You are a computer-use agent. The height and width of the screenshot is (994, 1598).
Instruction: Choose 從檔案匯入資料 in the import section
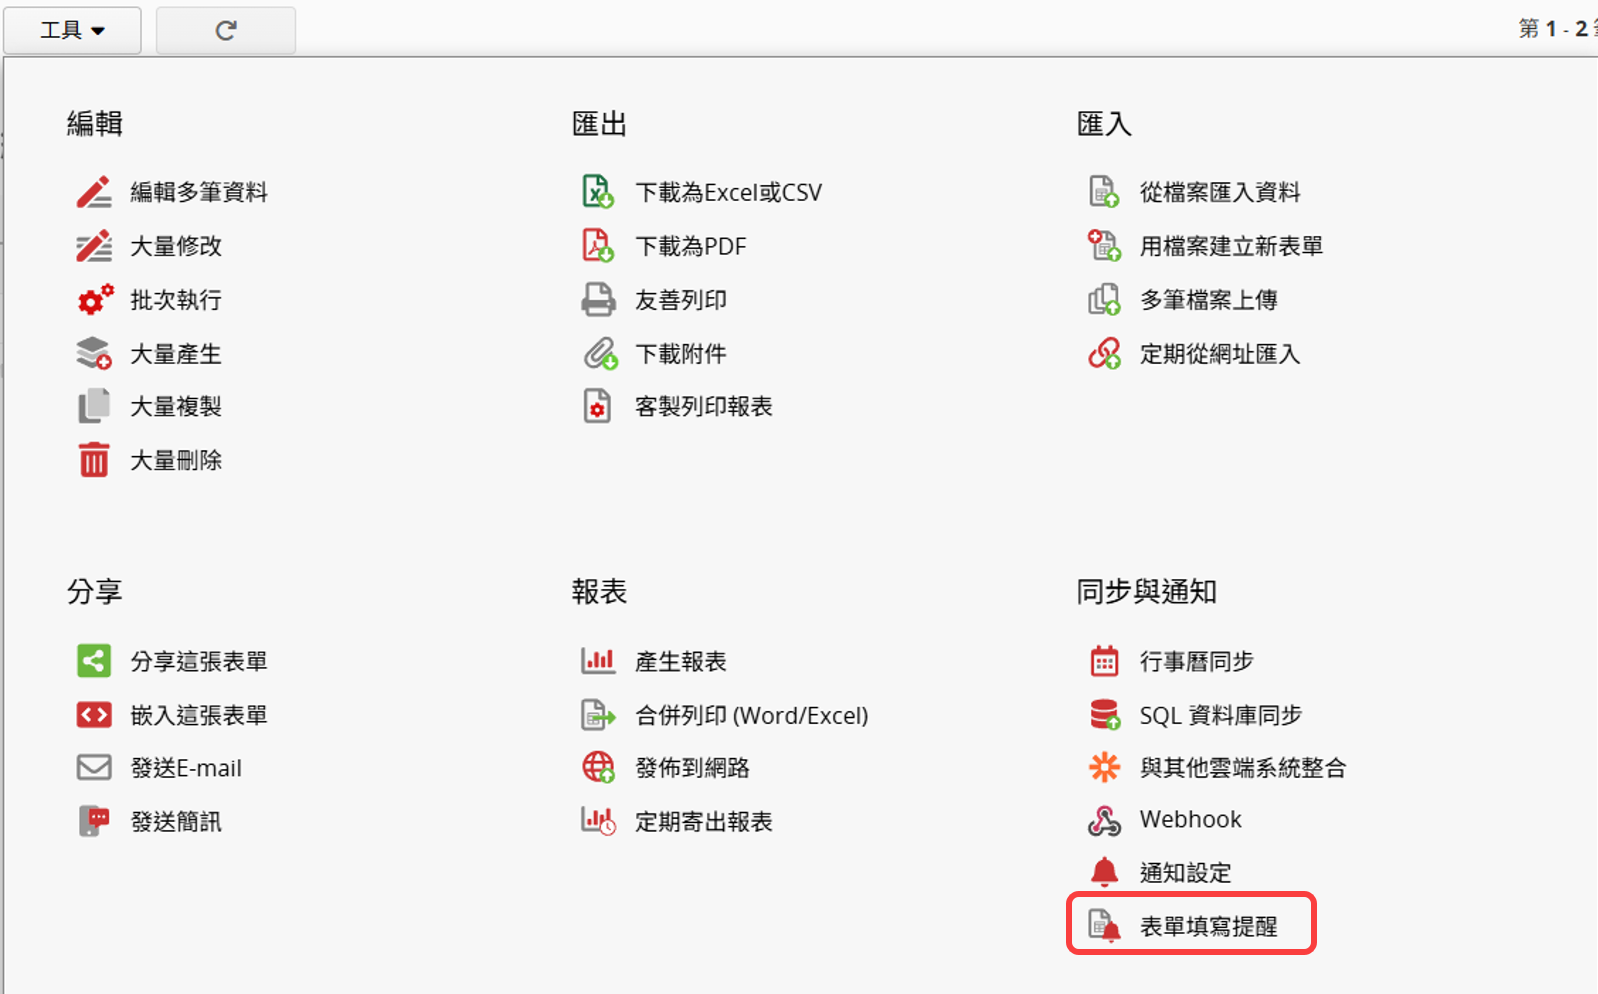point(1220,192)
